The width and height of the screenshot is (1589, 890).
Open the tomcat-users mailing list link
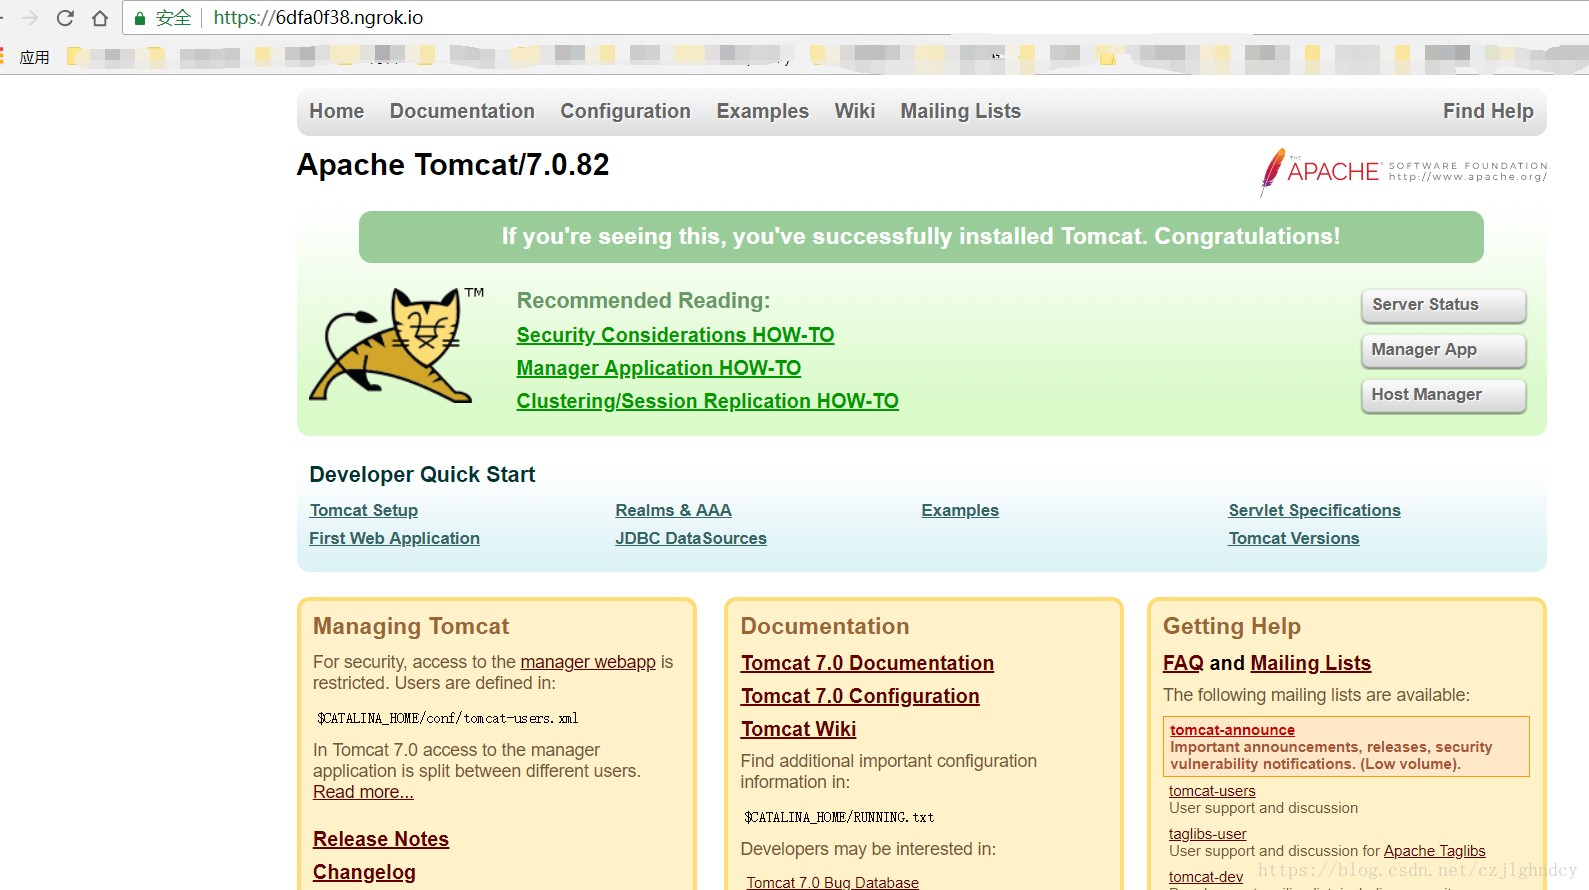[x=1212, y=791]
